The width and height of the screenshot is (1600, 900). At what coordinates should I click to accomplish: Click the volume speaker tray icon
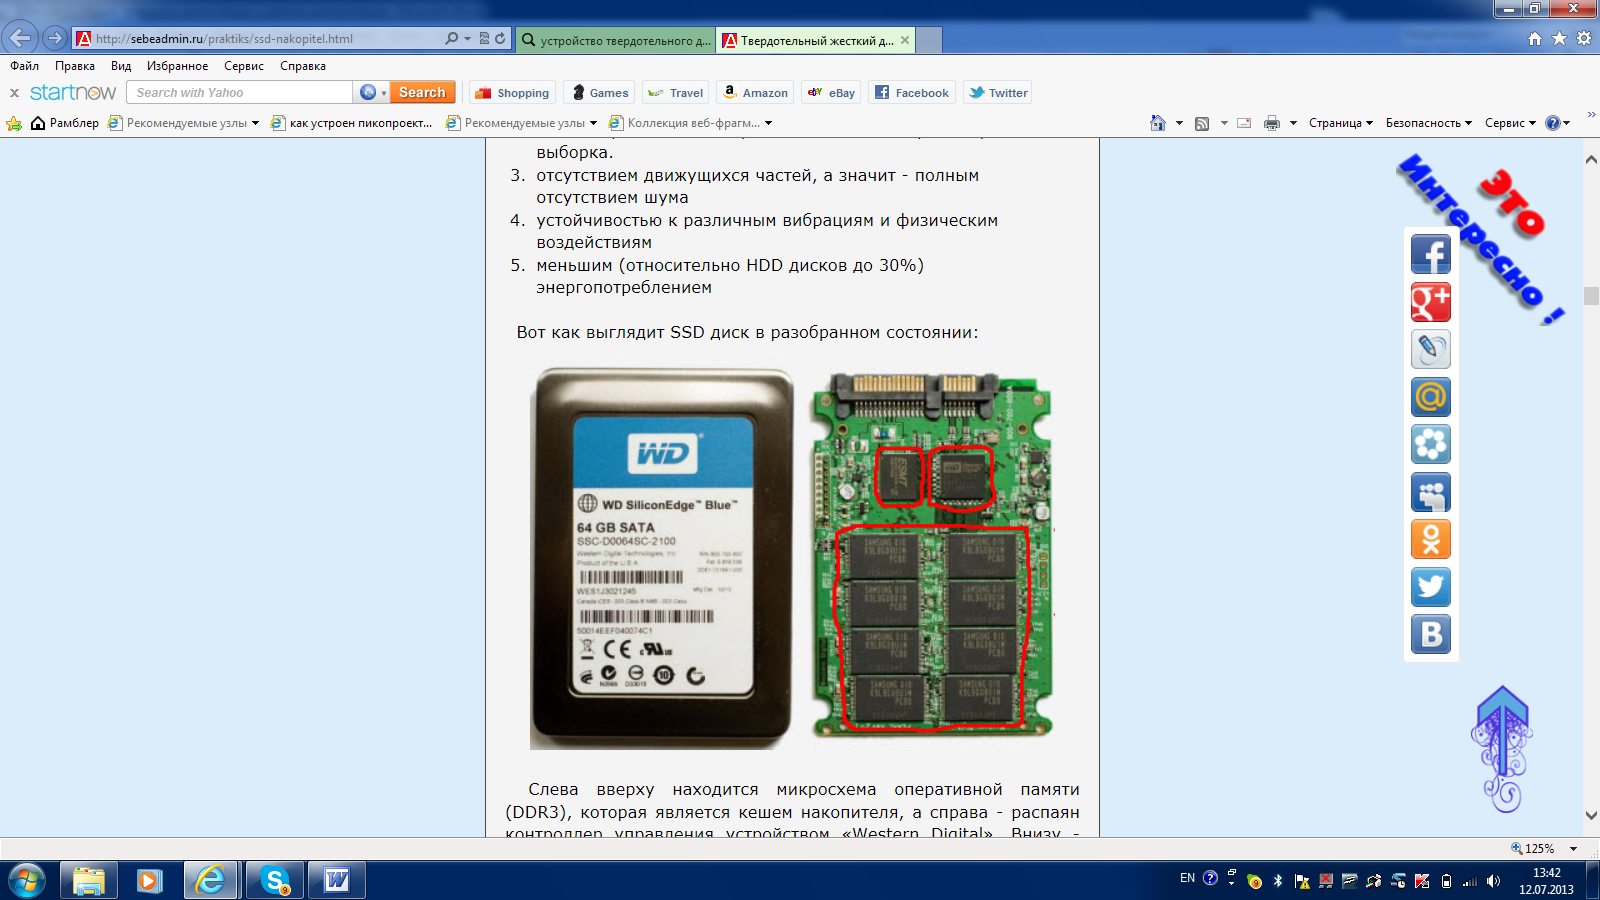pos(1493,881)
